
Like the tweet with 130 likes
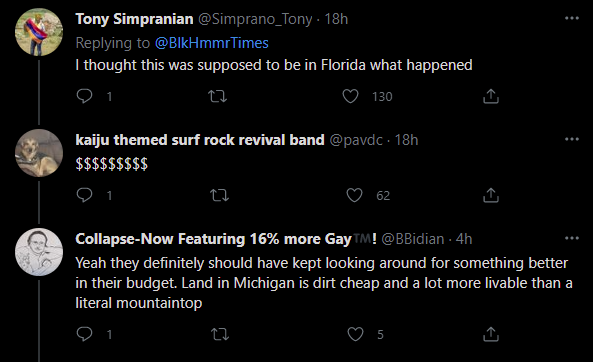point(351,96)
